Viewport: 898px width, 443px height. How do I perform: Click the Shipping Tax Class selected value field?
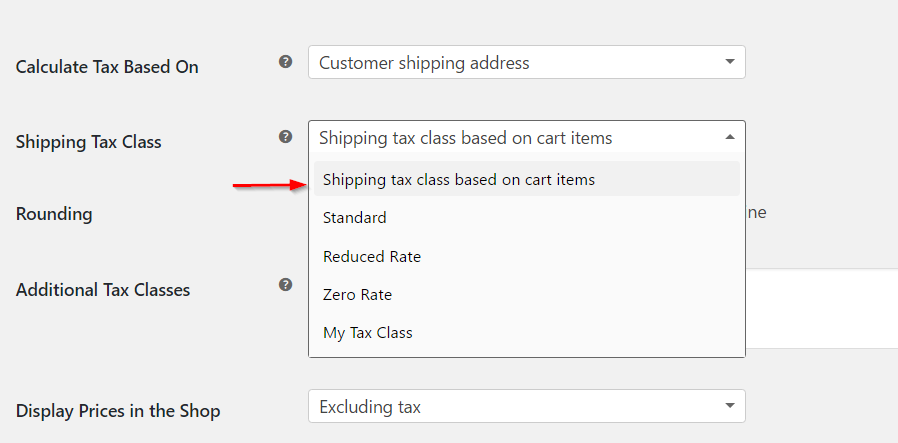coord(526,137)
